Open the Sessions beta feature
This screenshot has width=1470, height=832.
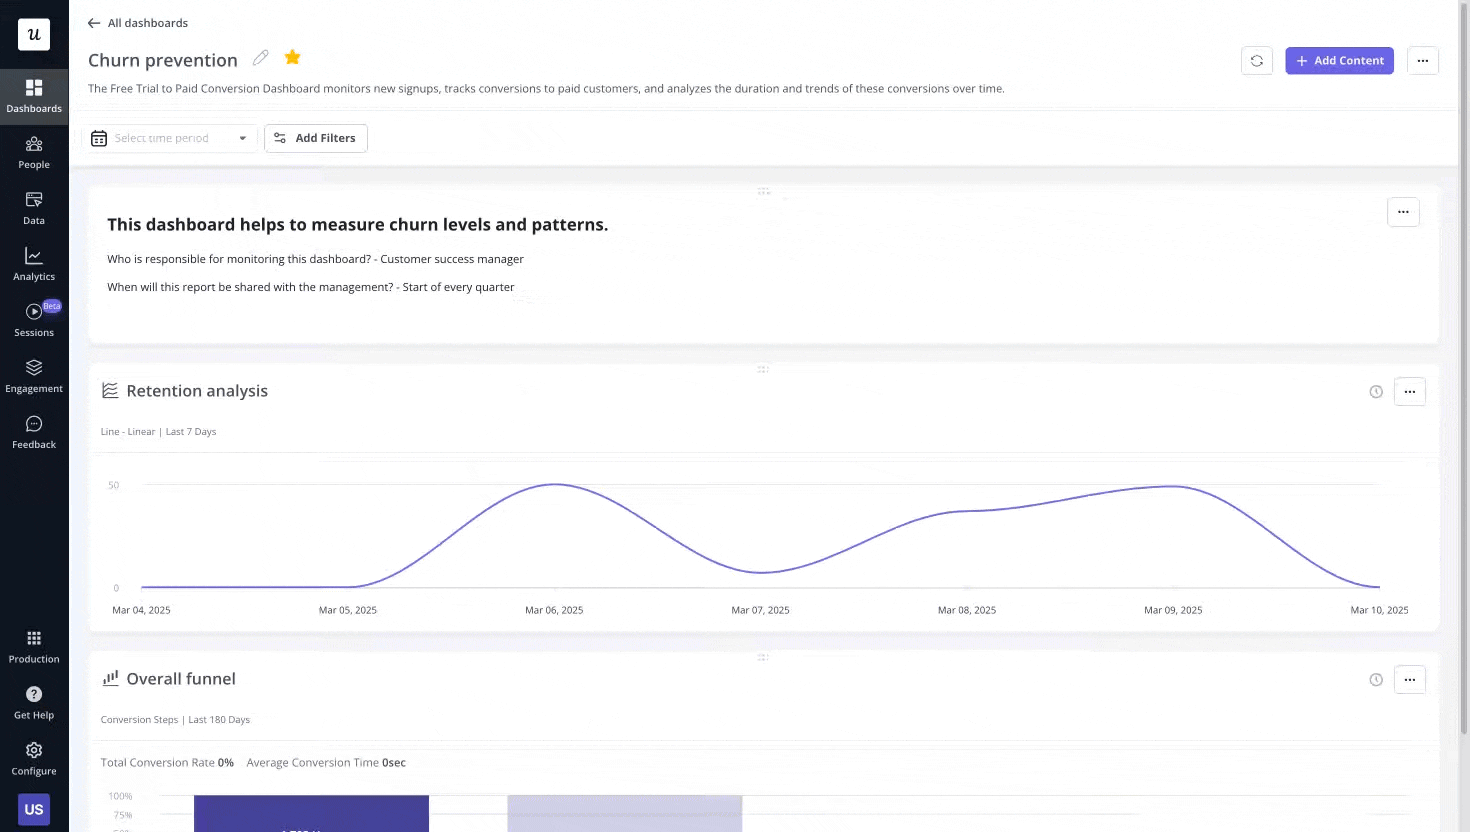pos(34,320)
